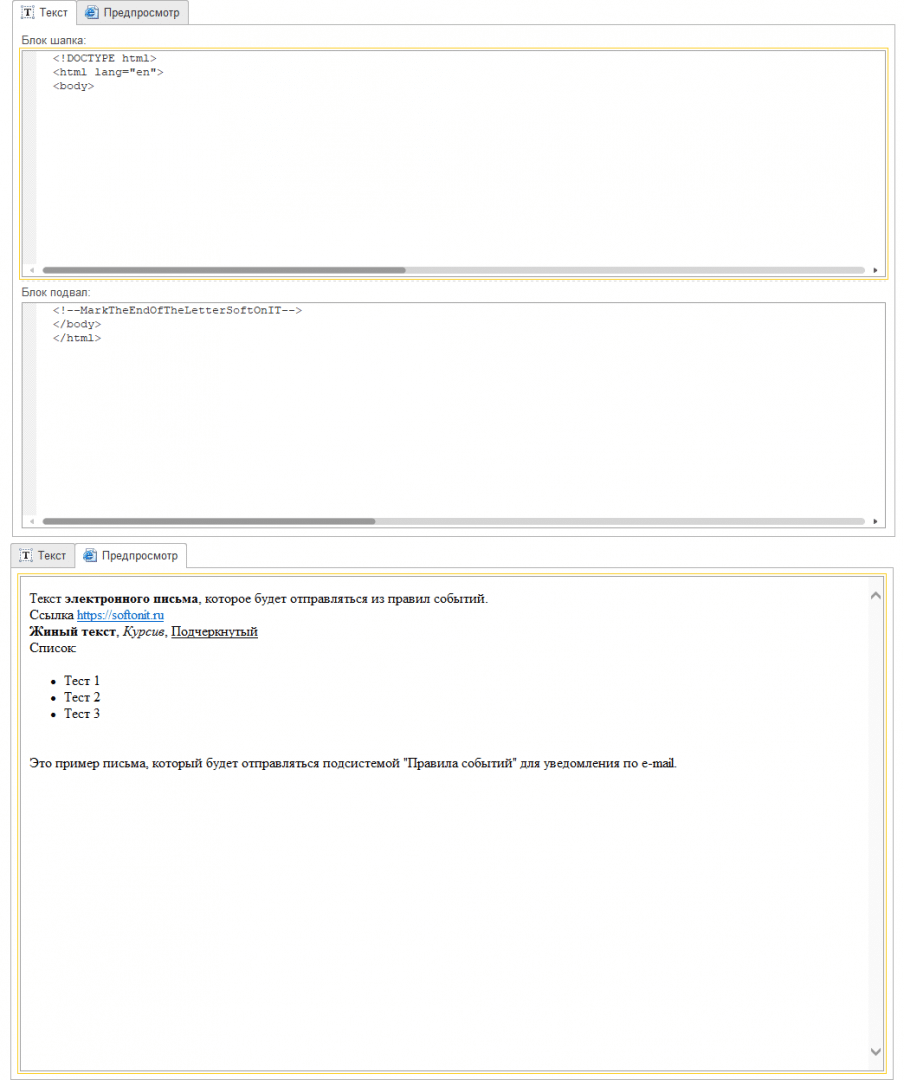904x1080 pixels.
Task: Click the Блок подвал horizontal scrollbar thumb
Action: pos(208,521)
